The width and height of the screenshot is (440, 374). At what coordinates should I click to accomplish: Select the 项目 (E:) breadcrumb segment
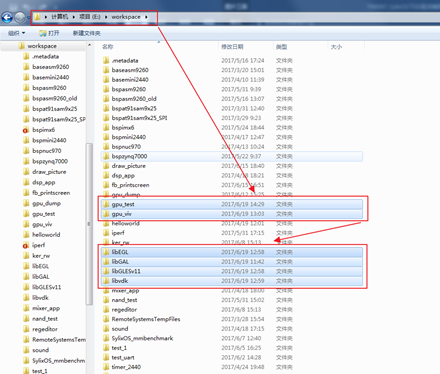pyautogui.click(x=90, y=17)
